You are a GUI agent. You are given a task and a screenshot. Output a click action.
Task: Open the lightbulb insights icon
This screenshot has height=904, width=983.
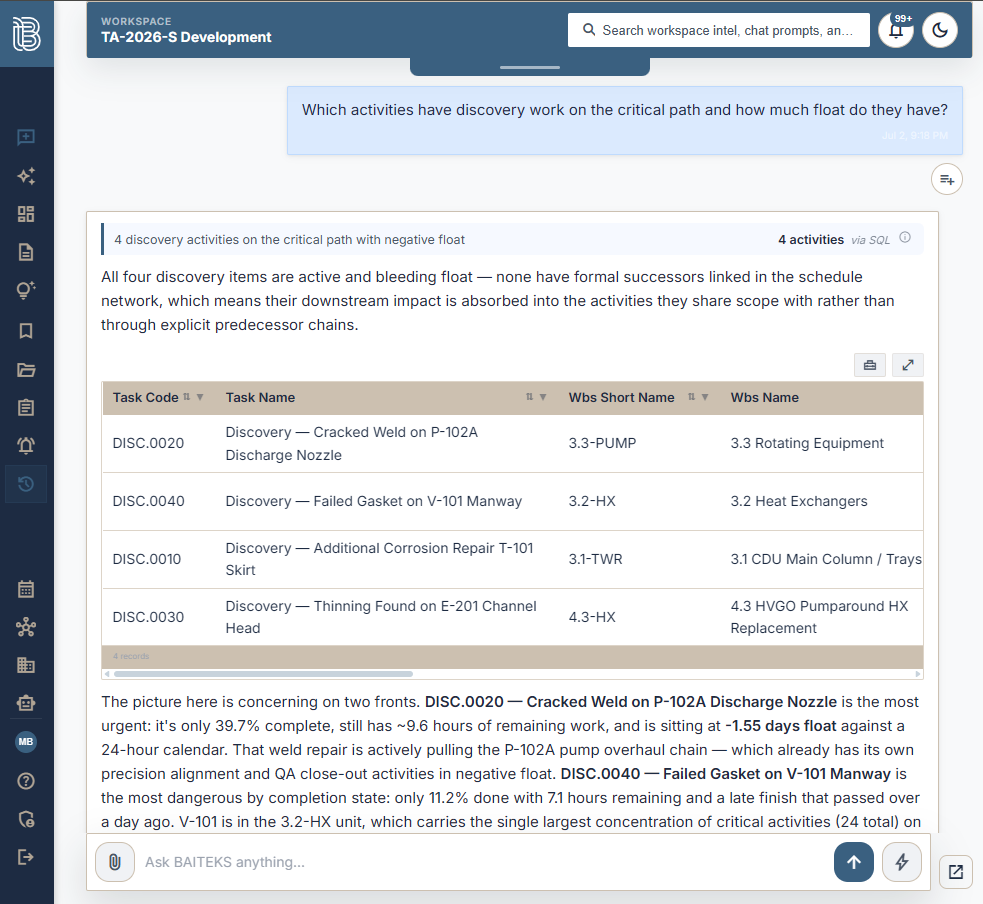[x=26, y=290]
